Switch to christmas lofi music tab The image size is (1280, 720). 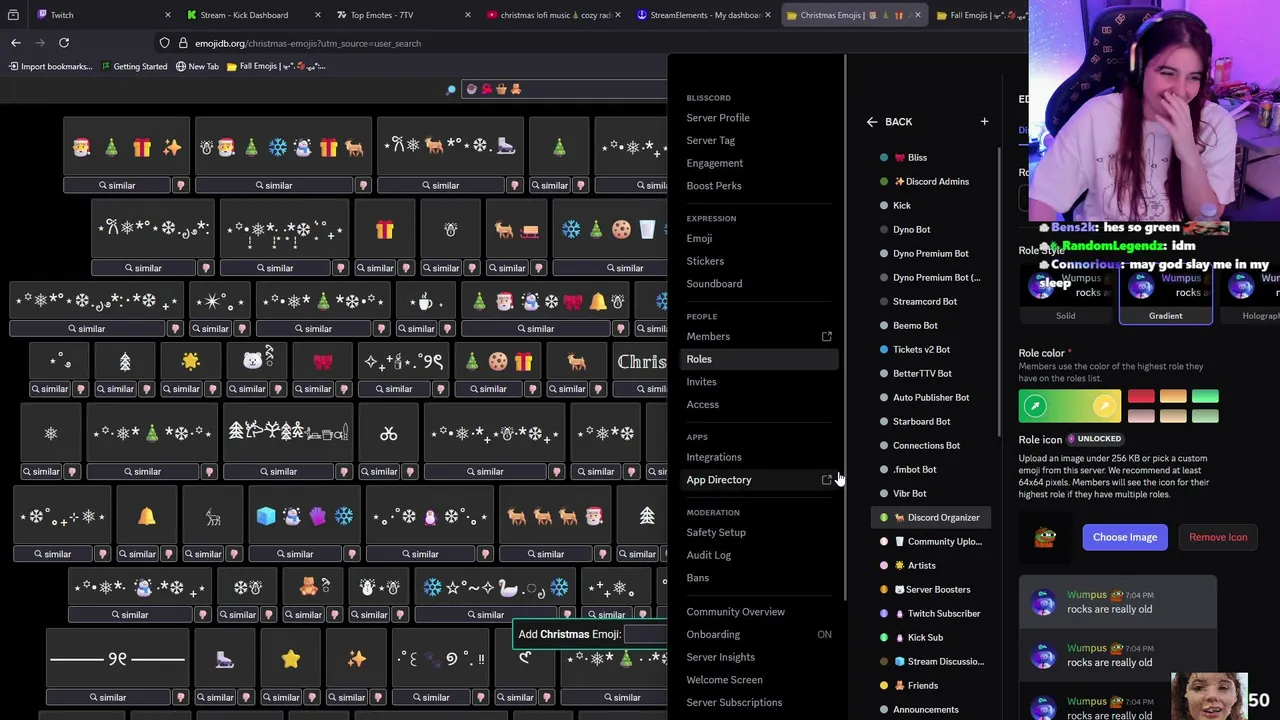pos(550,15)
